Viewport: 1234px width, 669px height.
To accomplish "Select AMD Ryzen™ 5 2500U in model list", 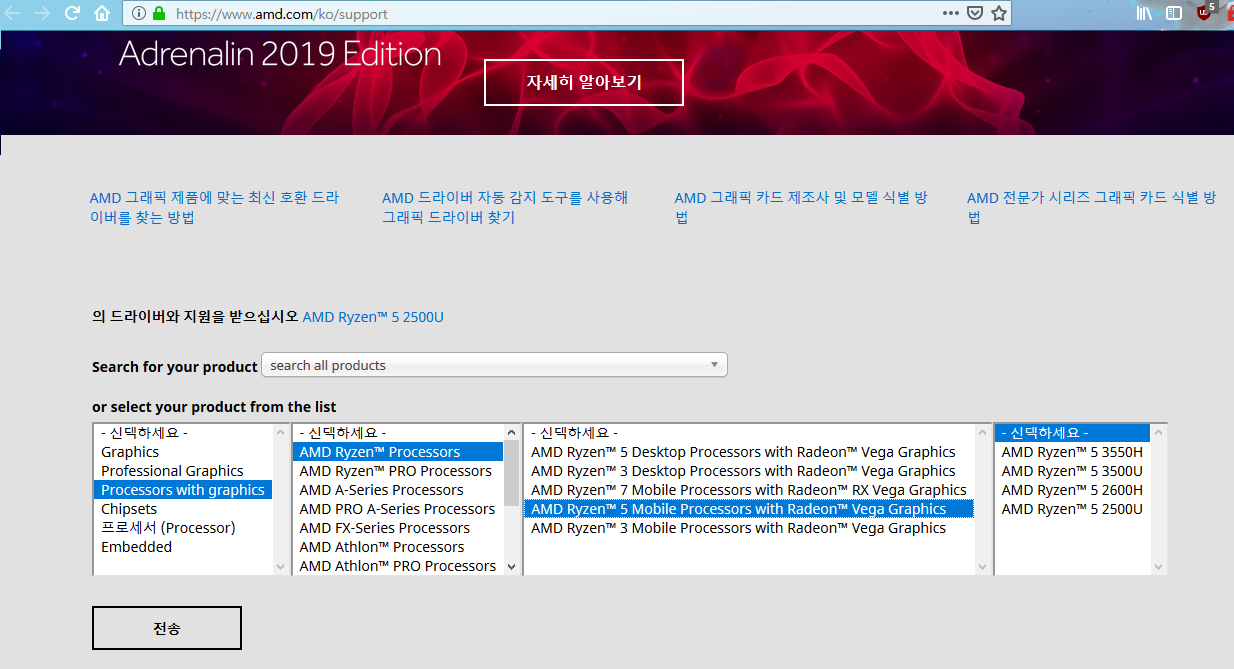I will (1072, 509).
